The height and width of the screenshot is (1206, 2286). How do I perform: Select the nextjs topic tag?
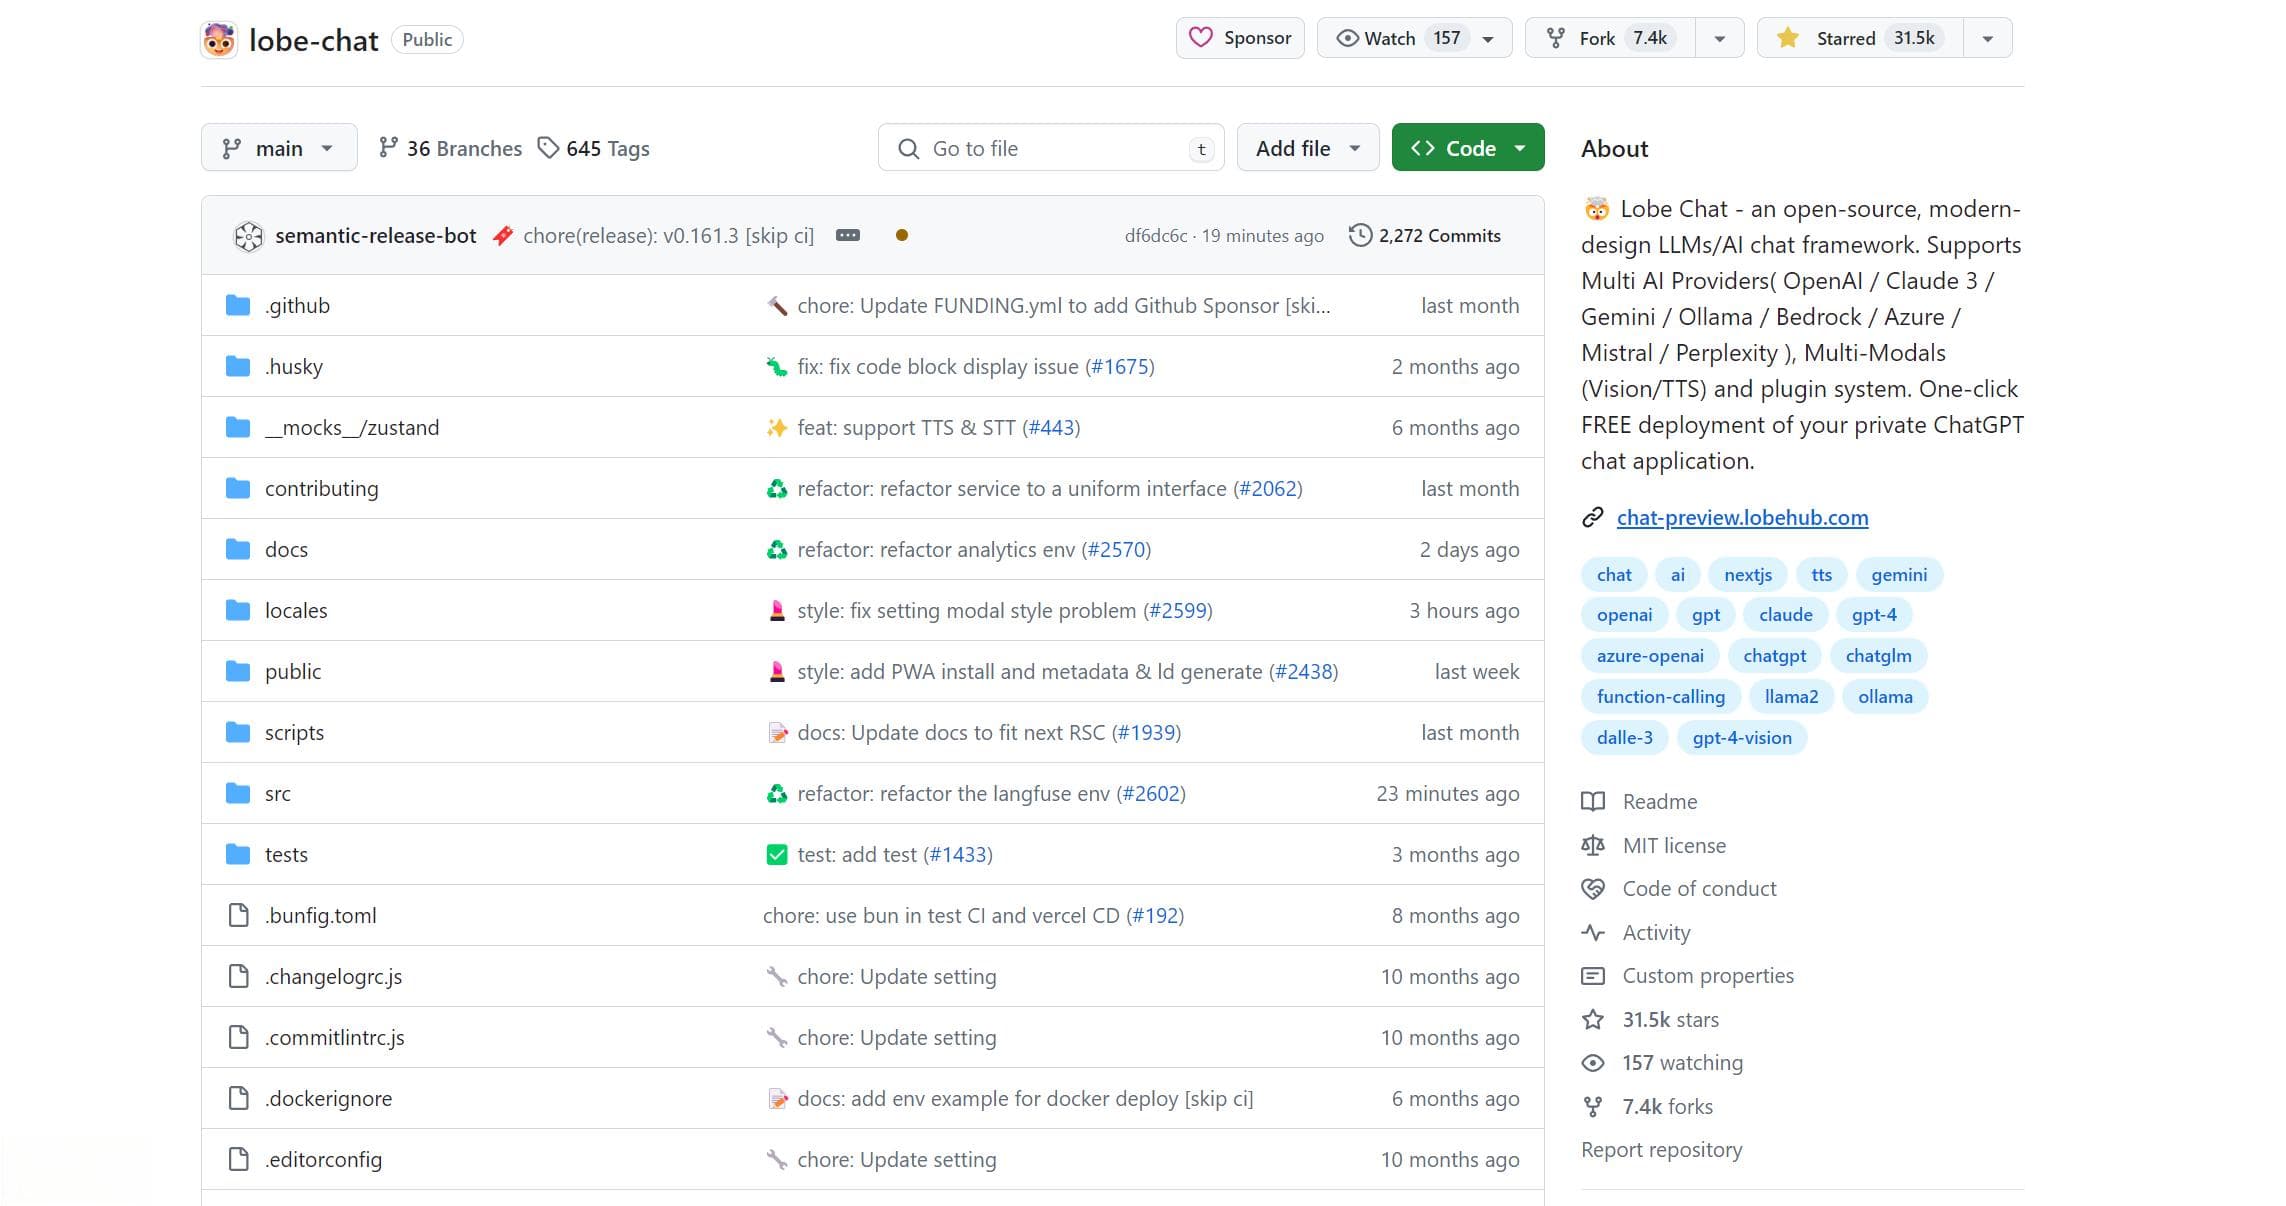coord(1748,574)
